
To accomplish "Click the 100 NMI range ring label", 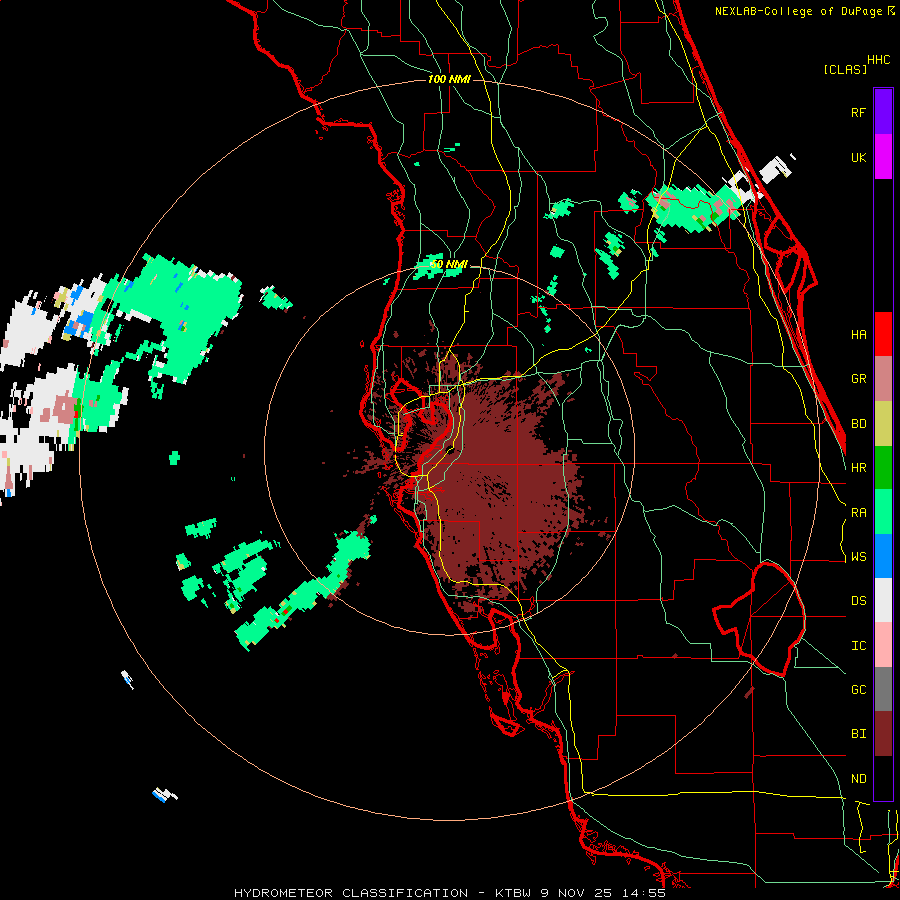I will [x=449, y=79].
